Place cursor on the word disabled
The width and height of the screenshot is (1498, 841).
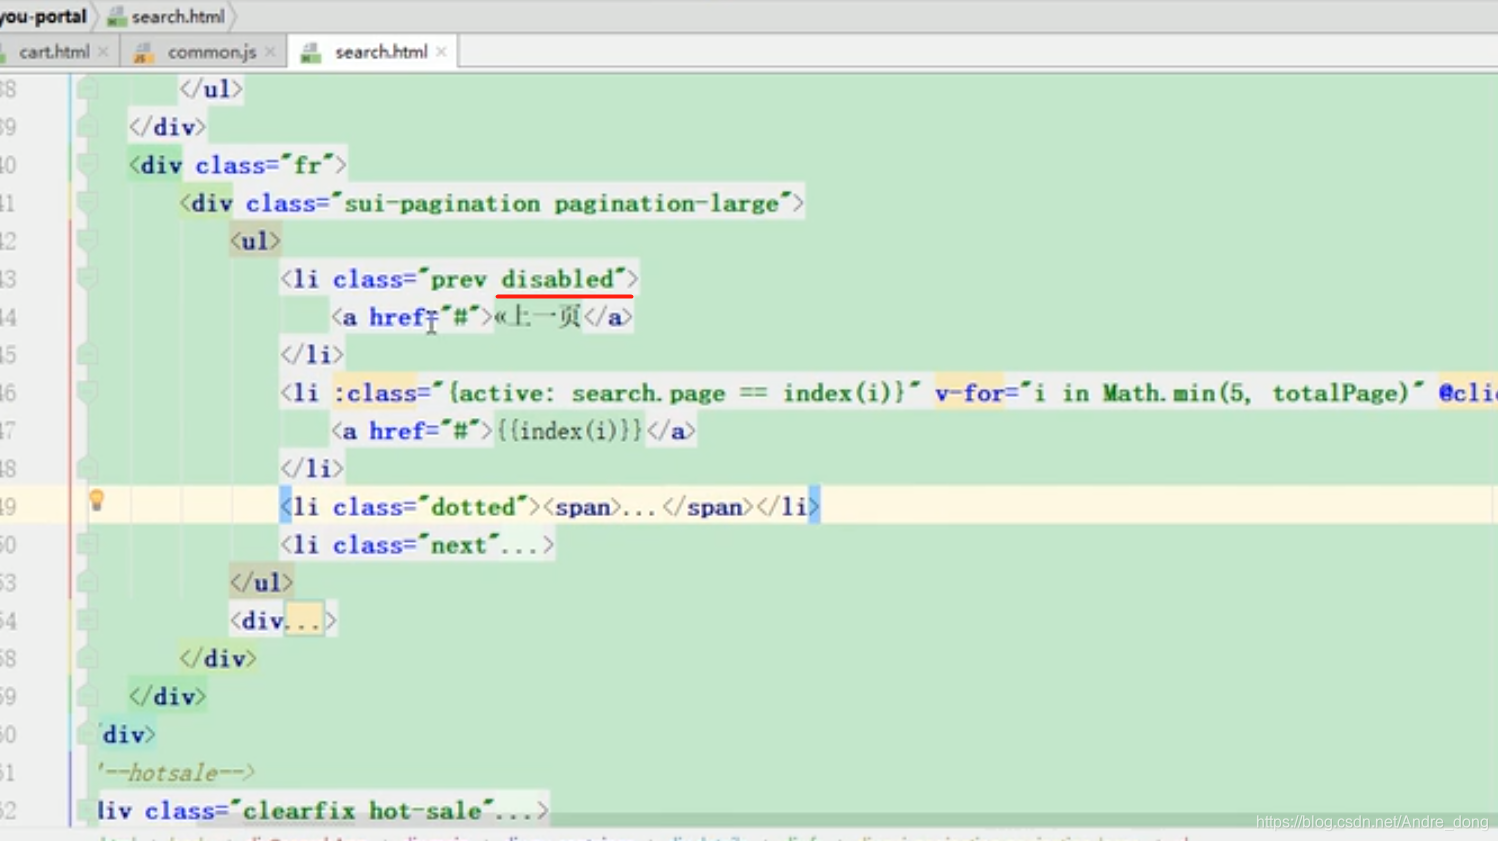point(557,279)
